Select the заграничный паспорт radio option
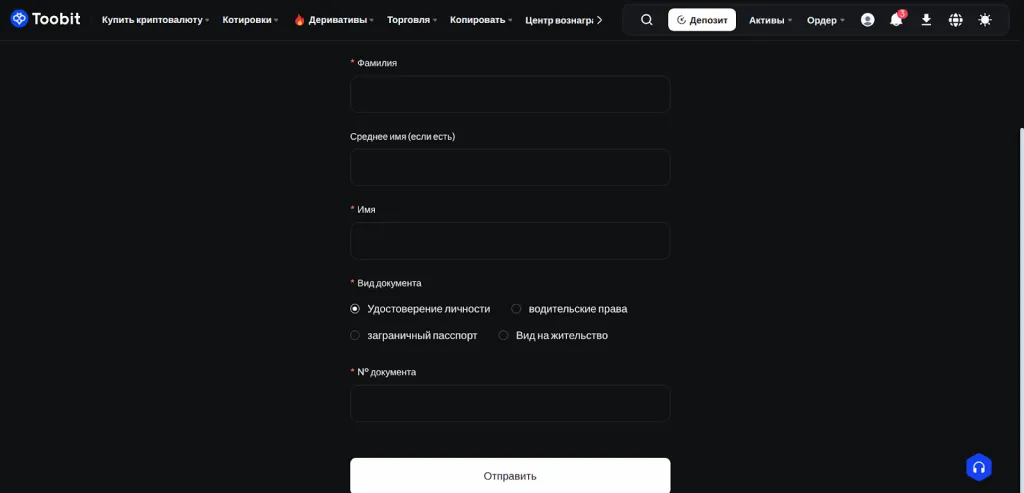 point(355,336)
